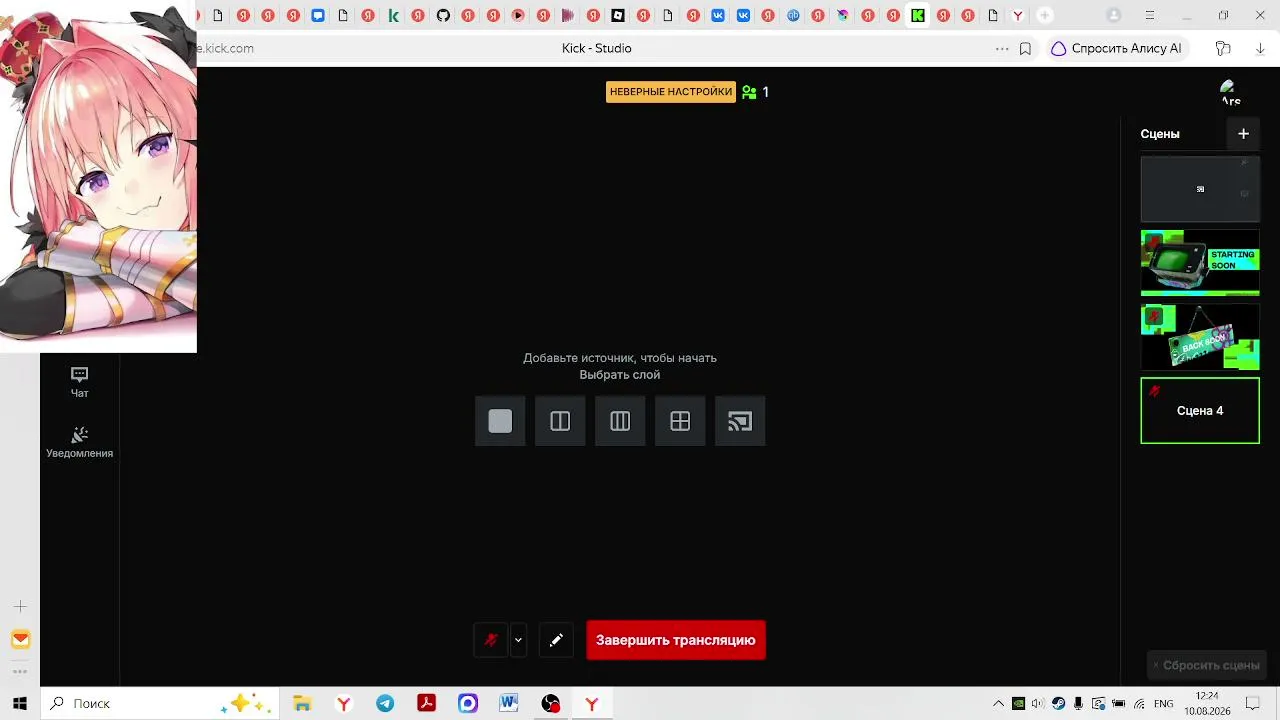Switch to the Starting Soon scene
1280x720 pixels.
coord(1200,263)
